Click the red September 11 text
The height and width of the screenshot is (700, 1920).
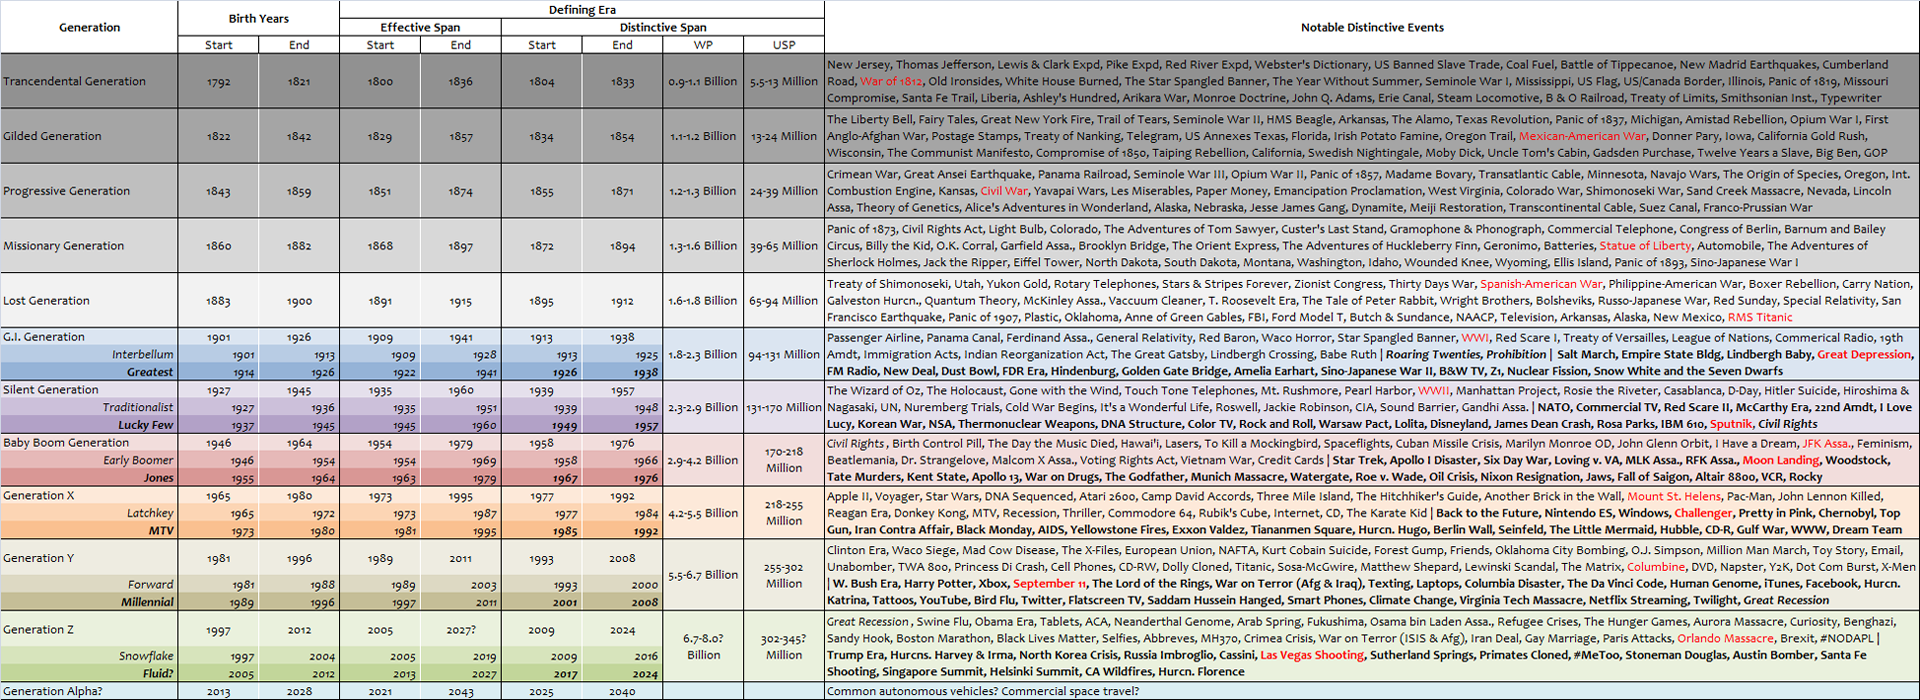1049,584
